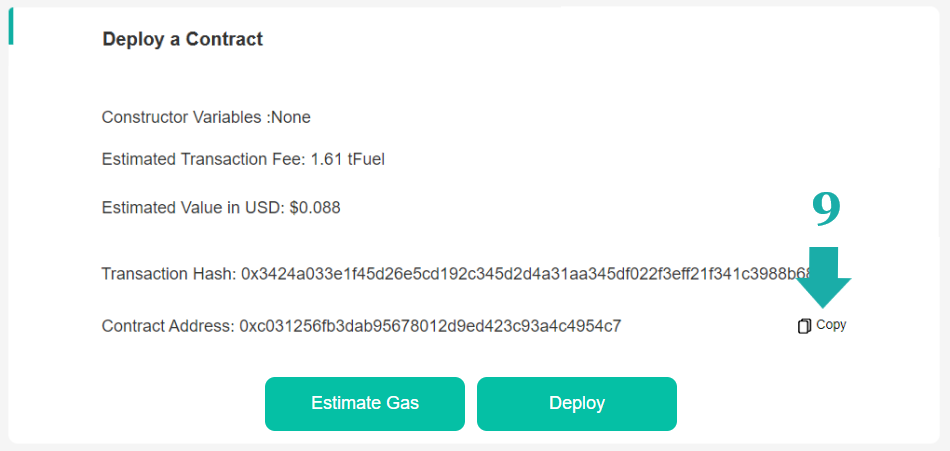Click the teal number 9 marker

point(826,208)
